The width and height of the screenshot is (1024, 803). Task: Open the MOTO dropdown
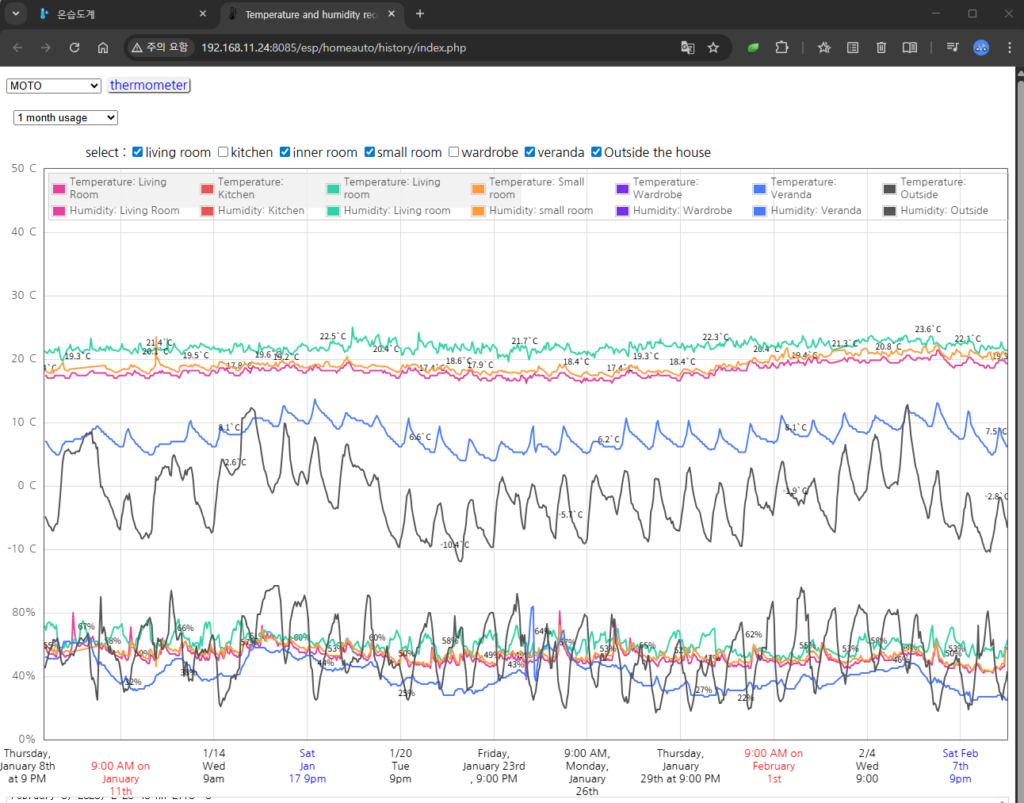point(54,86)
